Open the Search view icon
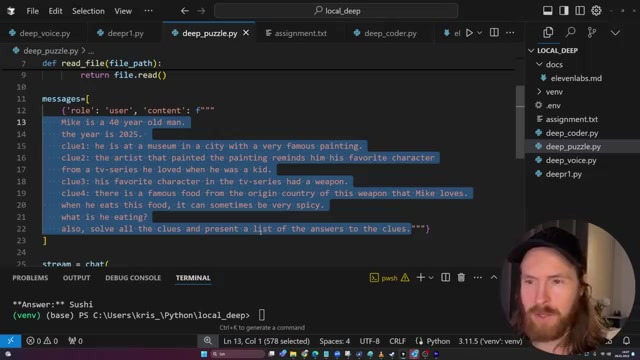Image resolution: width=640 pixels, height=360 pixels. click(x=571, y=32)
